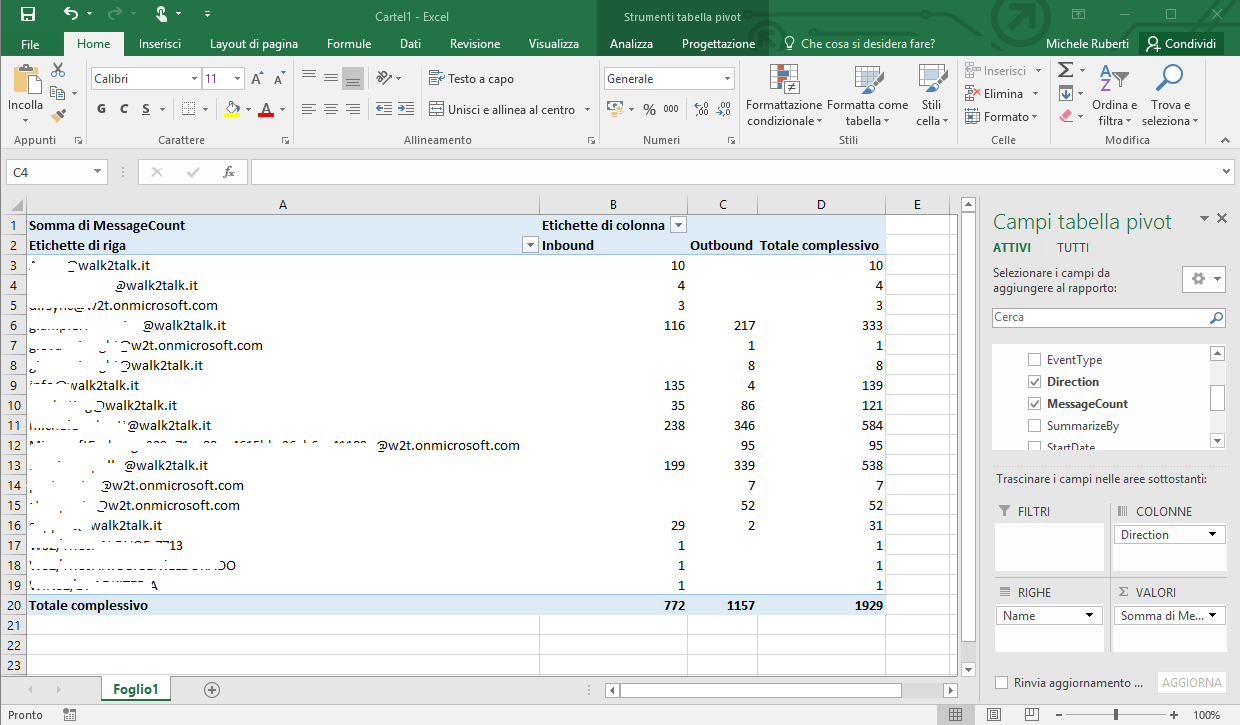Open the font size 11 dropdown
The width and height of the screenshot is (1240, 725).
(x=237, y=78)
